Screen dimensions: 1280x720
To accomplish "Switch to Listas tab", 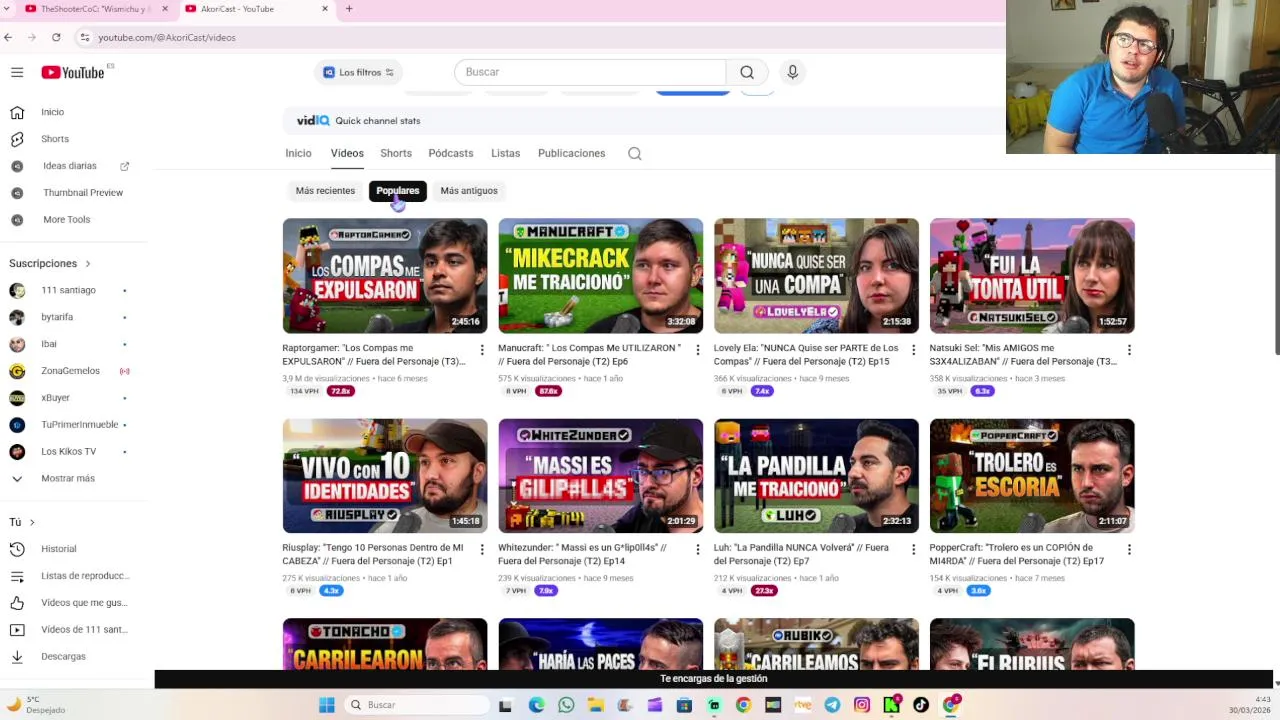I will pos(505,153).
